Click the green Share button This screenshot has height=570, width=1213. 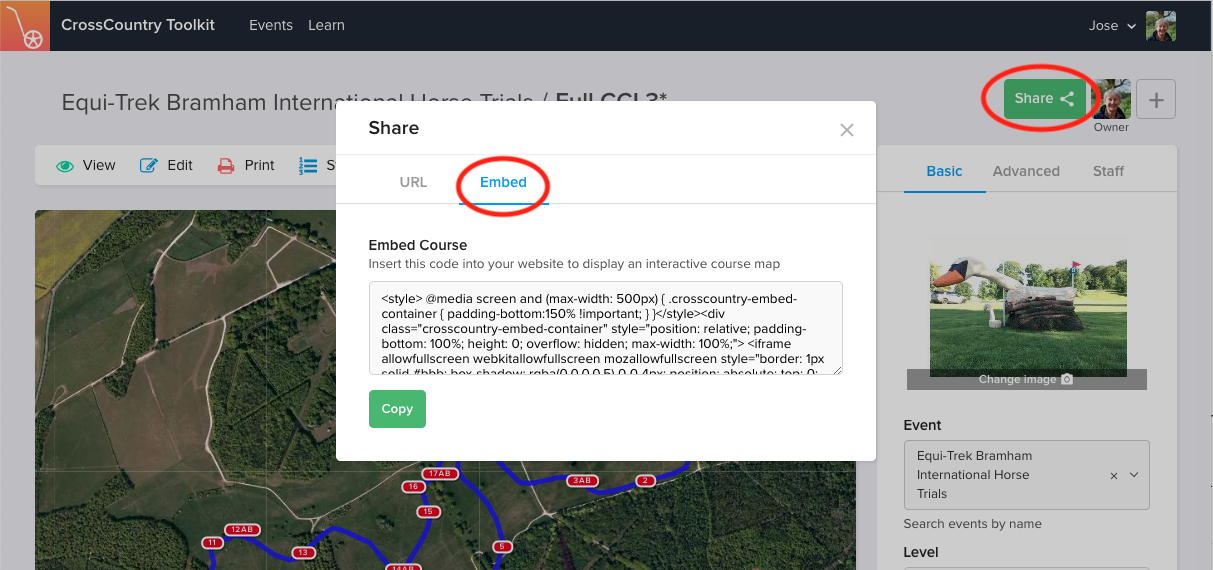(x=1044, y=98)
